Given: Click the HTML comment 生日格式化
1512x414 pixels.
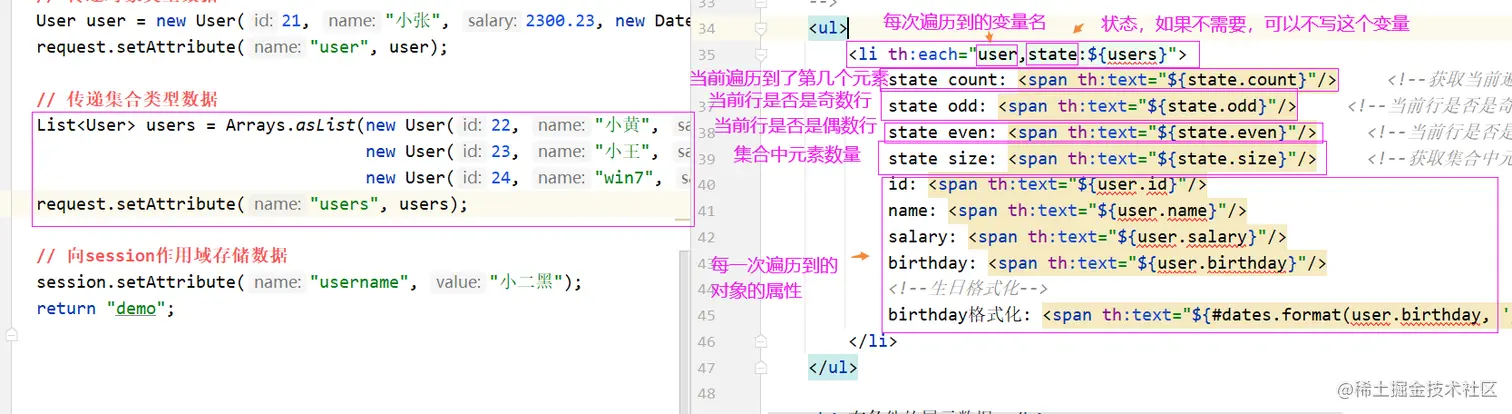Looking at the screenshot, I should [967, 289].
